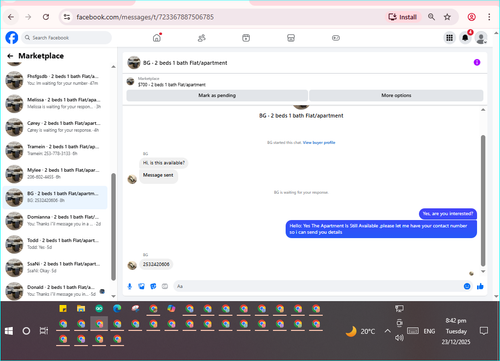Go back from Marketplace list arrow
500x361 pixels.
[10, 56]
